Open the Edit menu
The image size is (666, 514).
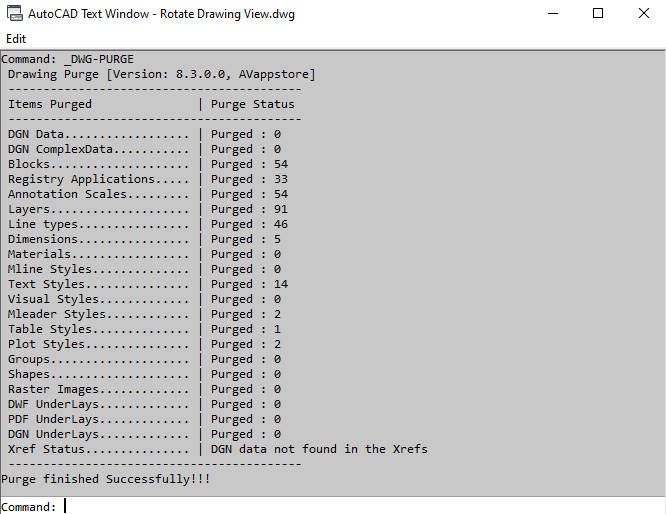coord(16,39)
